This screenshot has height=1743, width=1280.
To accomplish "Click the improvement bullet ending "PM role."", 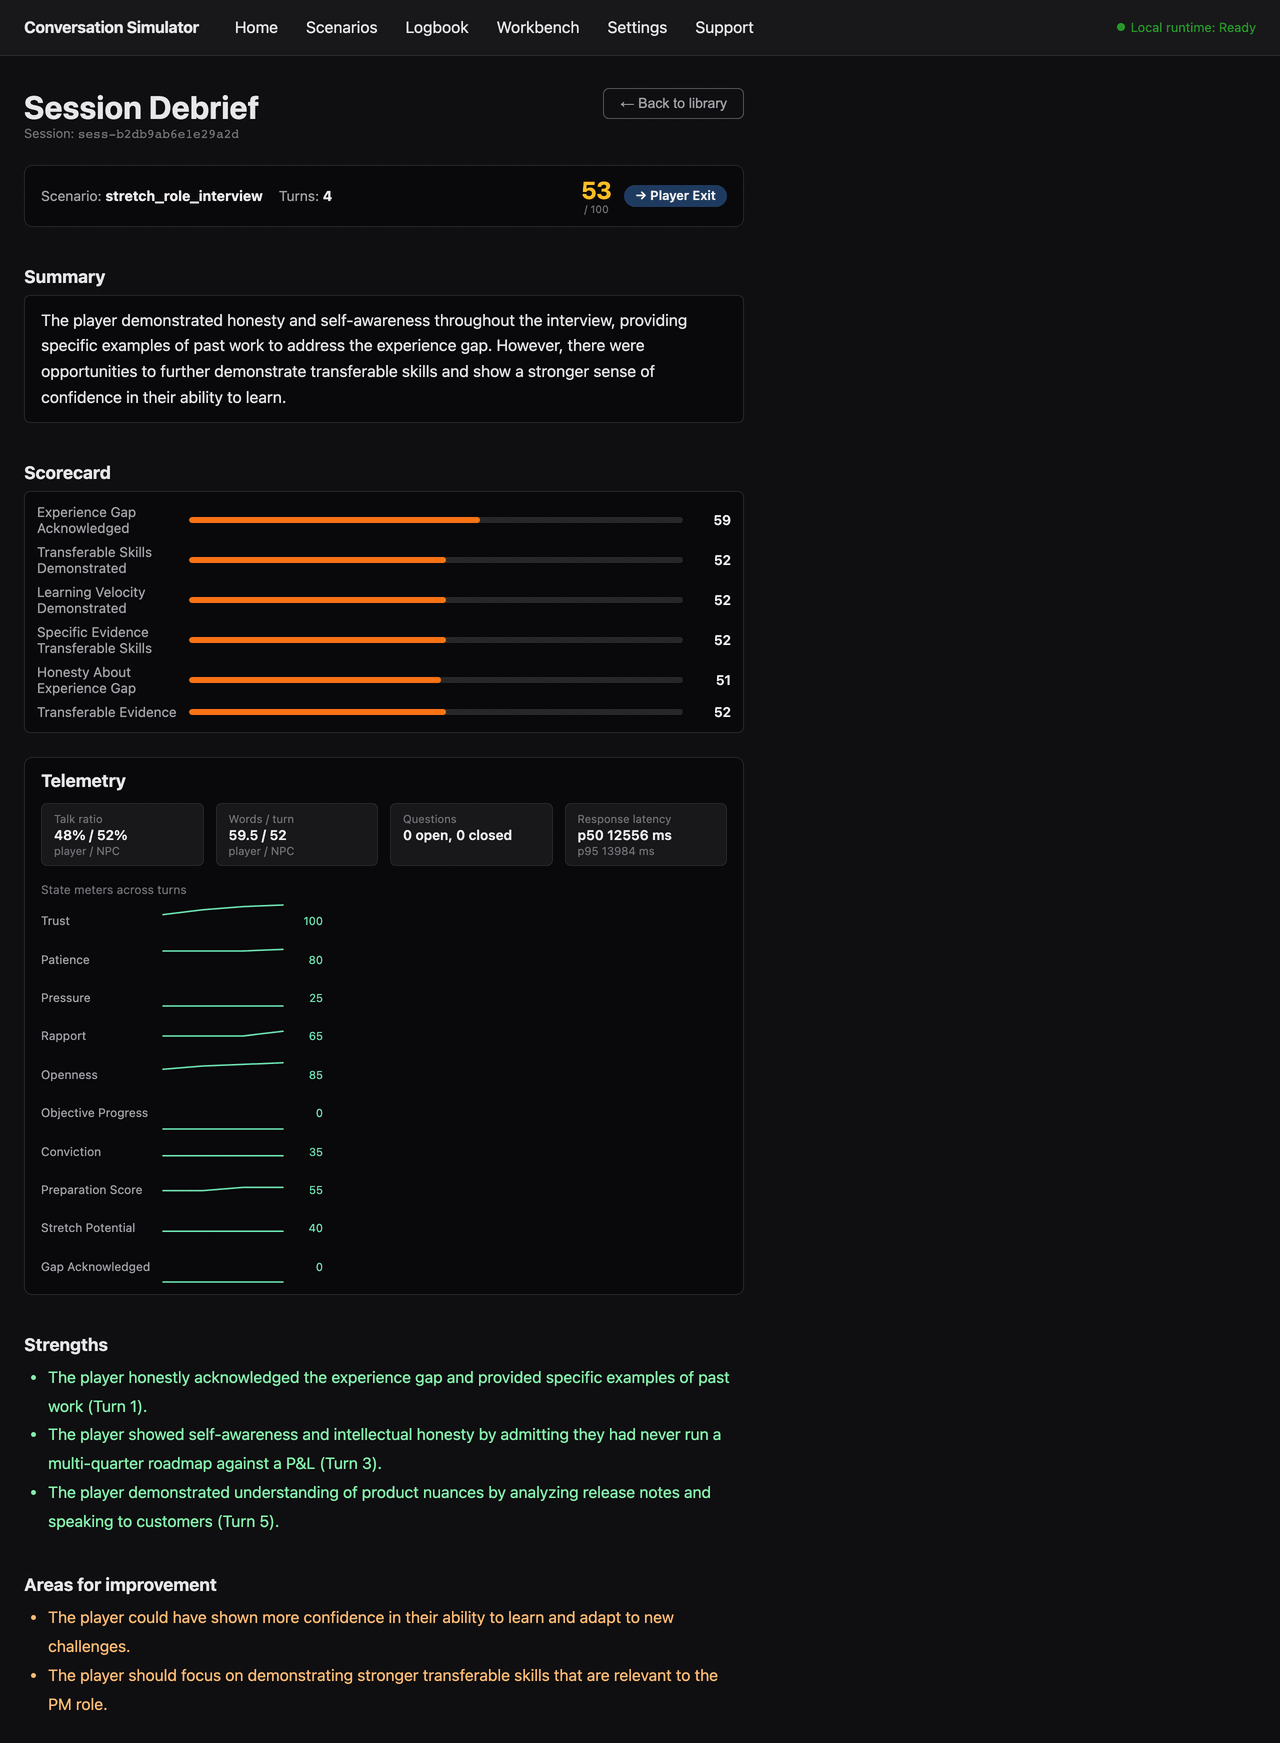I will [383, 1690].
